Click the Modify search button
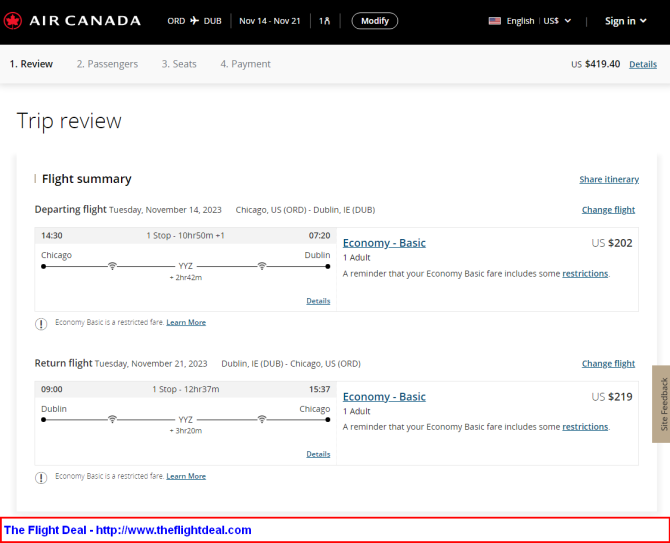Viewport: 670px width, 543px height. (x=375, y=21)
